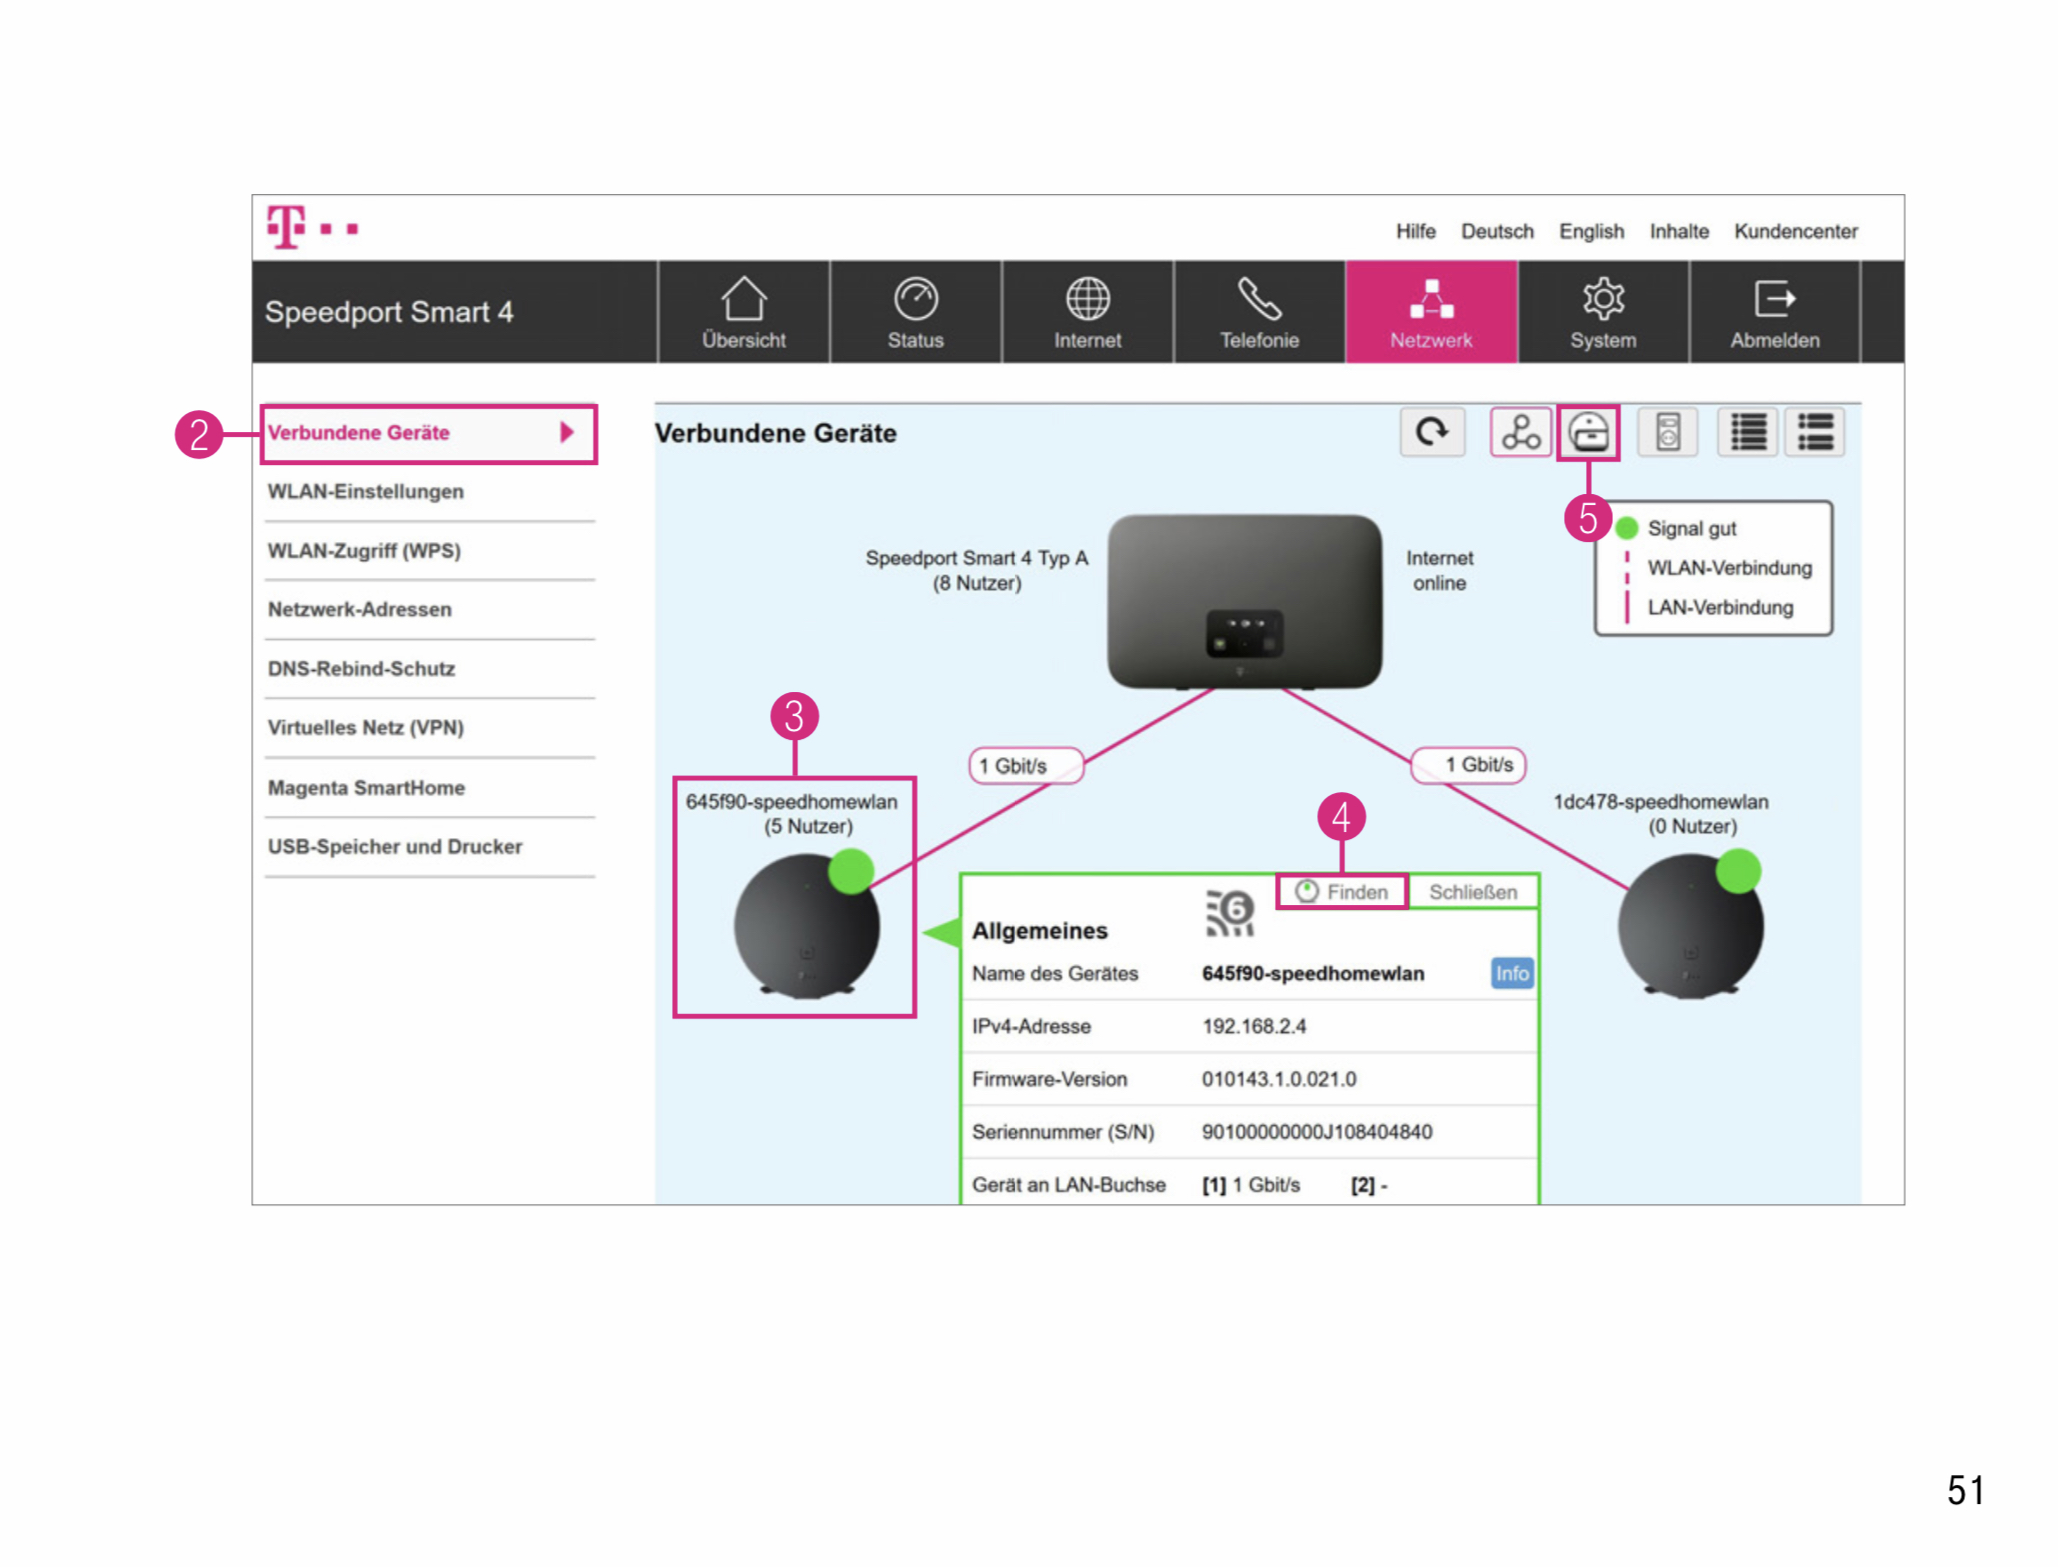Click the smart plug devices icon

pyautogui.click(x=1667, y=433)
